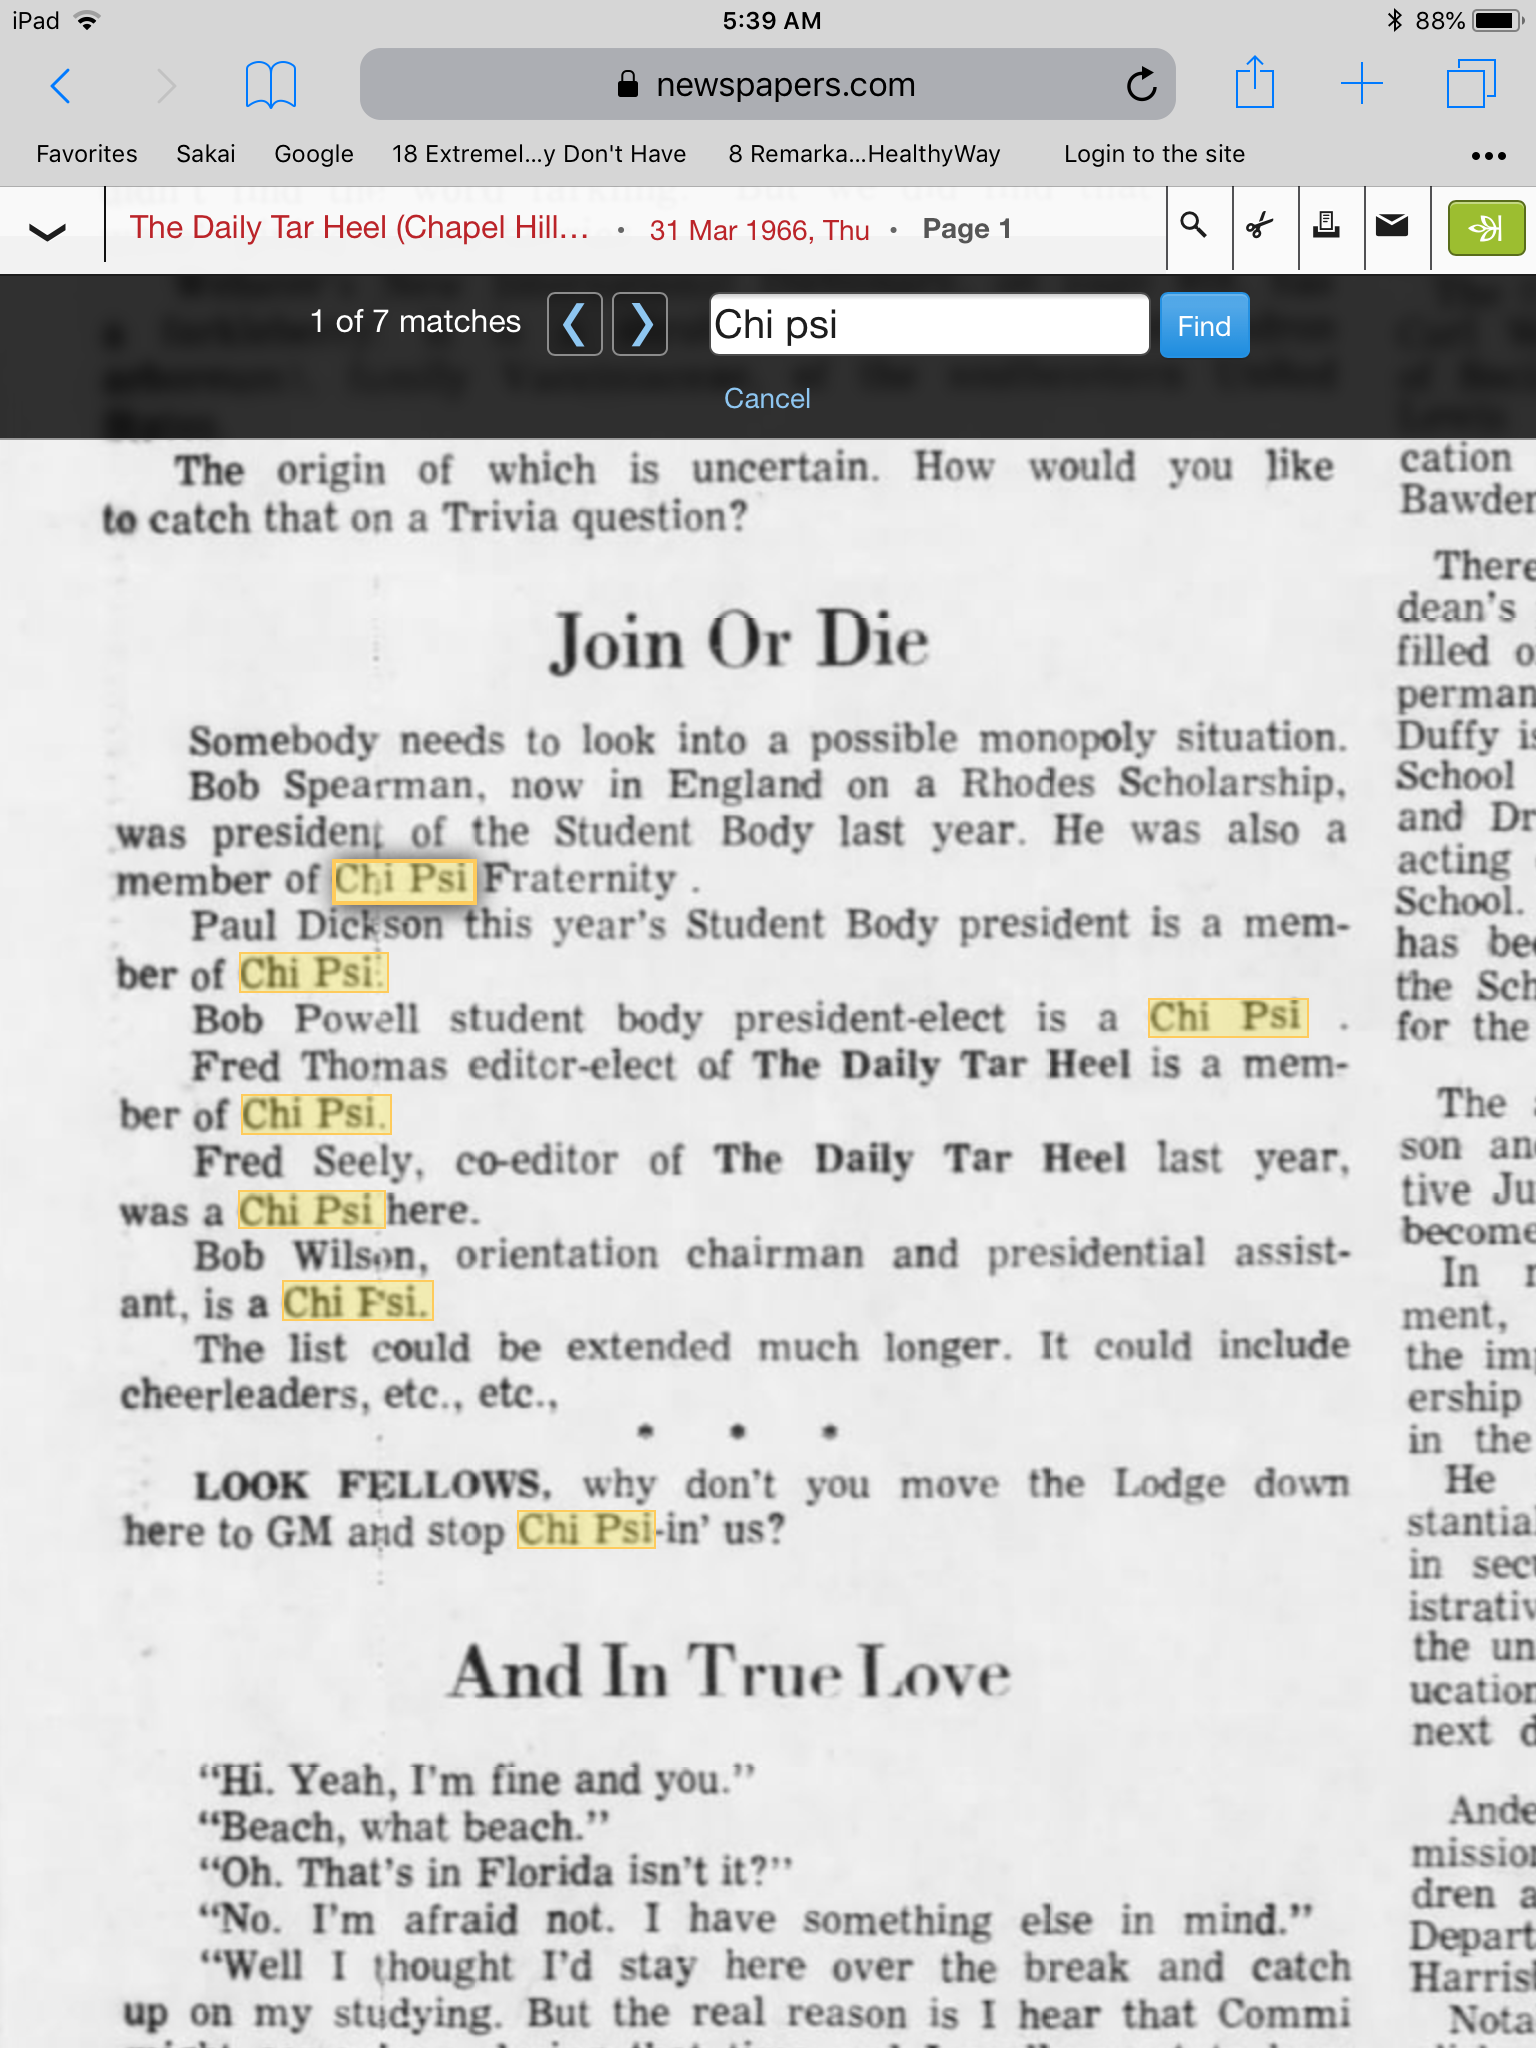Click the print icon in viewer toolbar
The image size is (1536, 2048).
tap(1326, 227)
